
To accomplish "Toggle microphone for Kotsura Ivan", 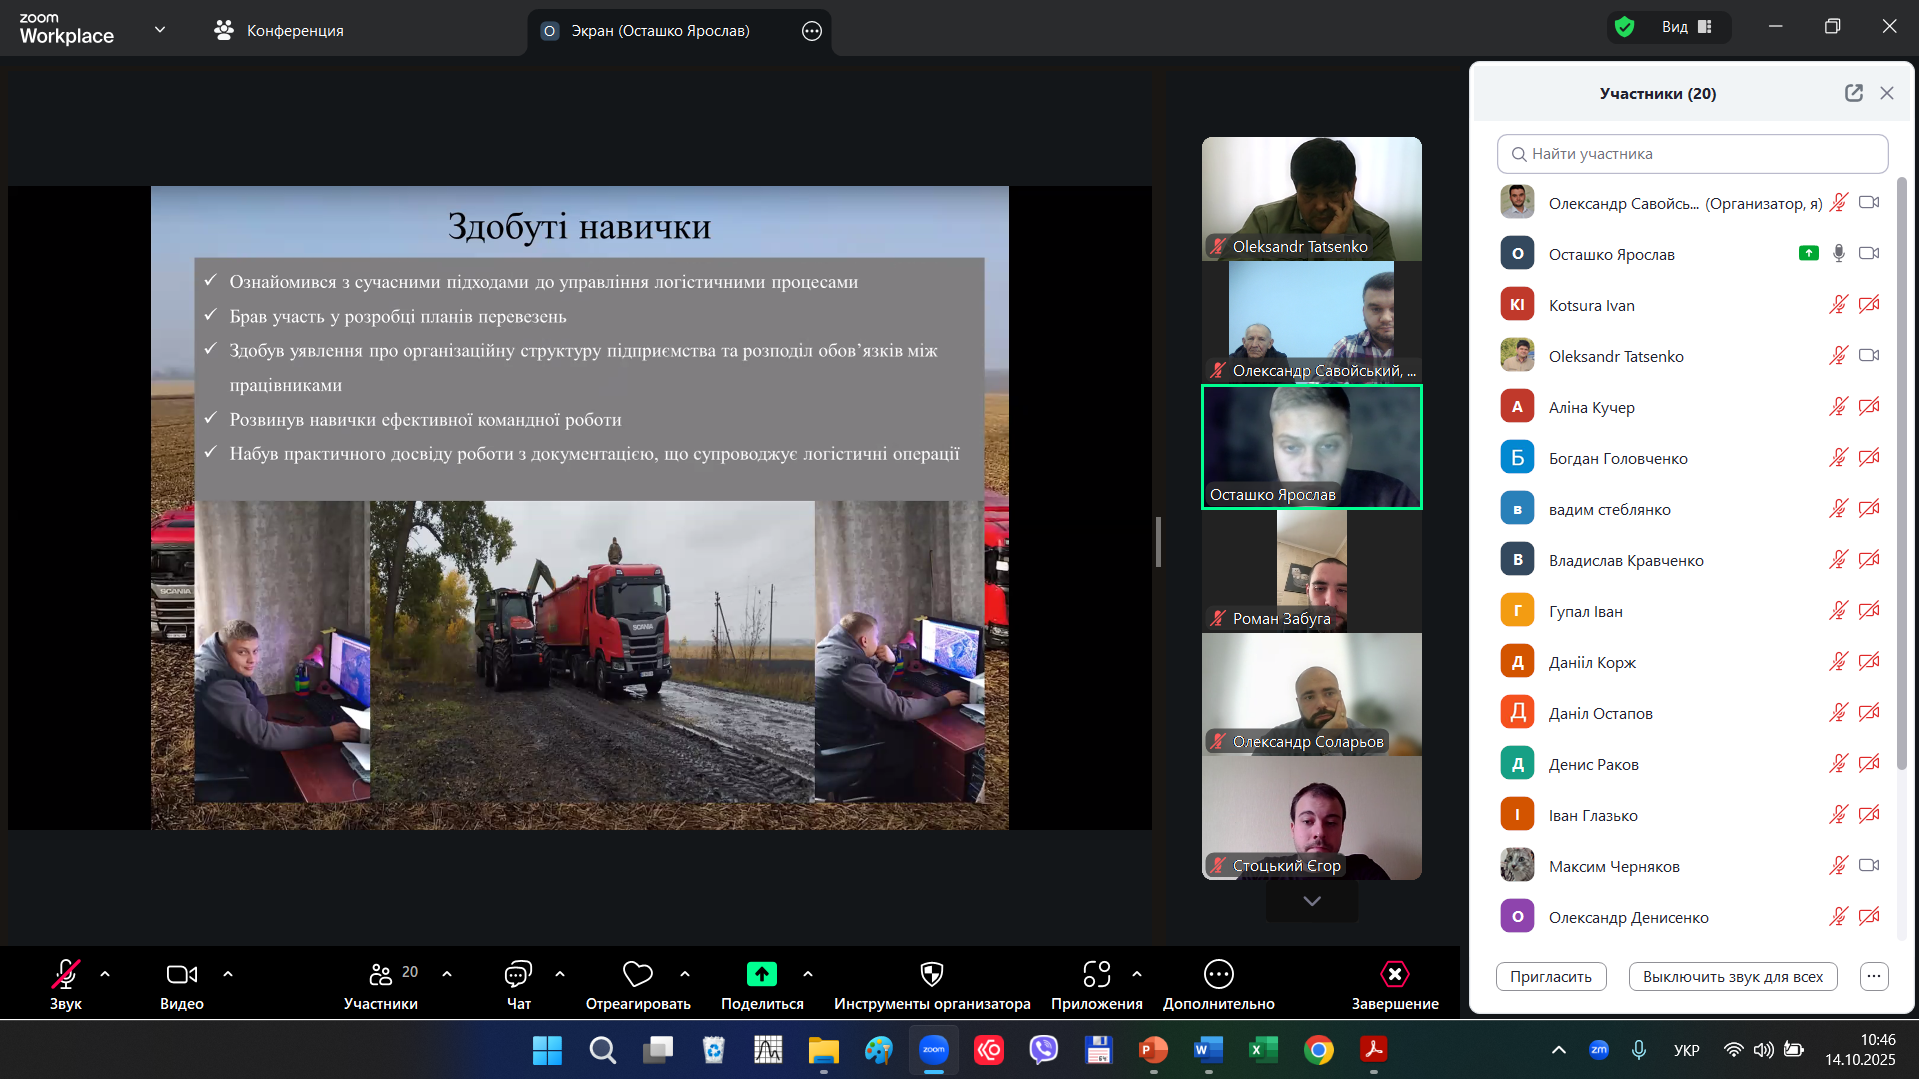I will tap(1838, 305).
